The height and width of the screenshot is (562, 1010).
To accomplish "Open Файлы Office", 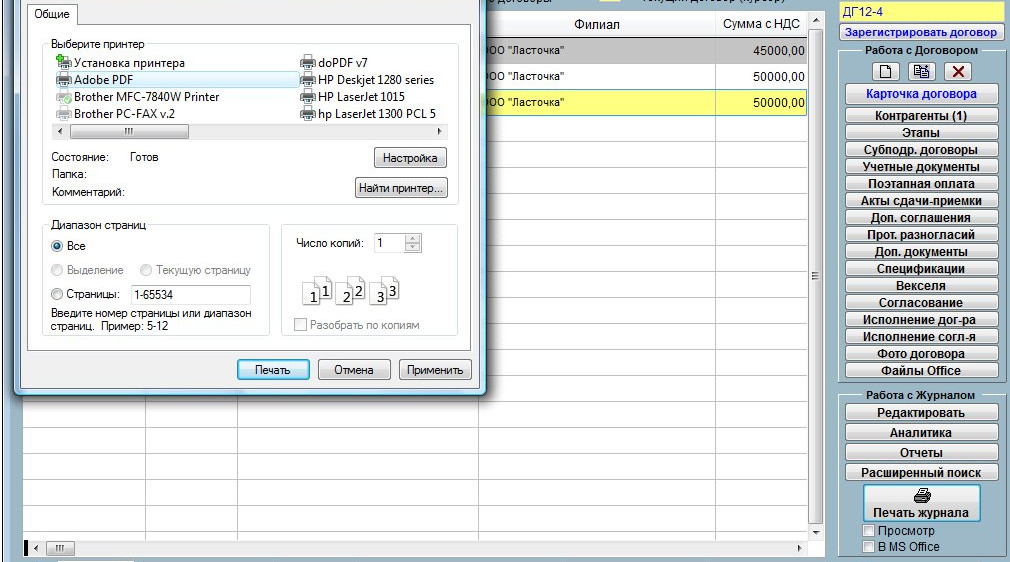I will pos(921,371).
